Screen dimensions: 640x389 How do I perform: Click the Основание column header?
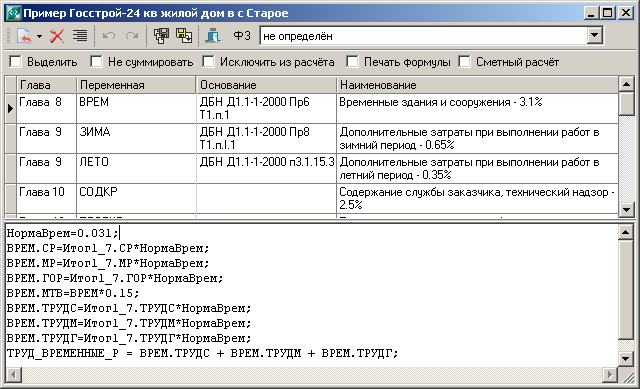pos(267,85)
